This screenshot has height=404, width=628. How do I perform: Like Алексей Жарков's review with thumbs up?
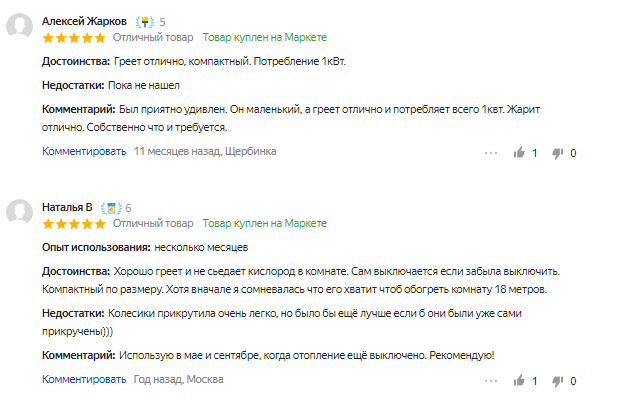(x=519, y=153)
